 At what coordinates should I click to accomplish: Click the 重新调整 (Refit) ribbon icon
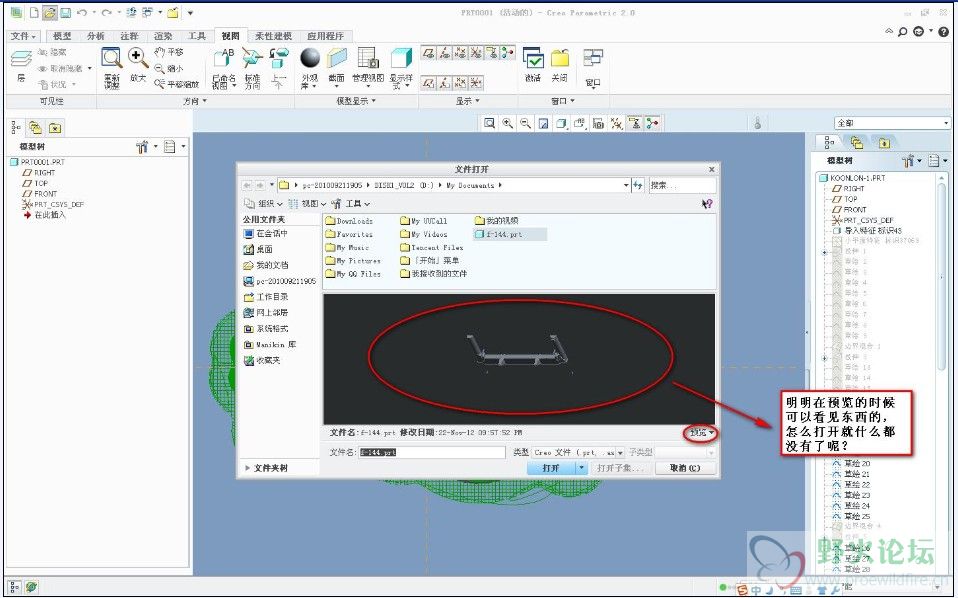pyautogui.click(x=112, y=68)
